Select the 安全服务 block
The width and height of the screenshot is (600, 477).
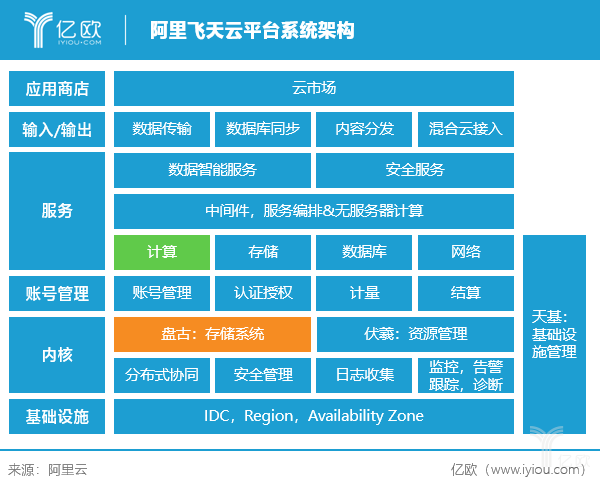click(x=415, y=170)
